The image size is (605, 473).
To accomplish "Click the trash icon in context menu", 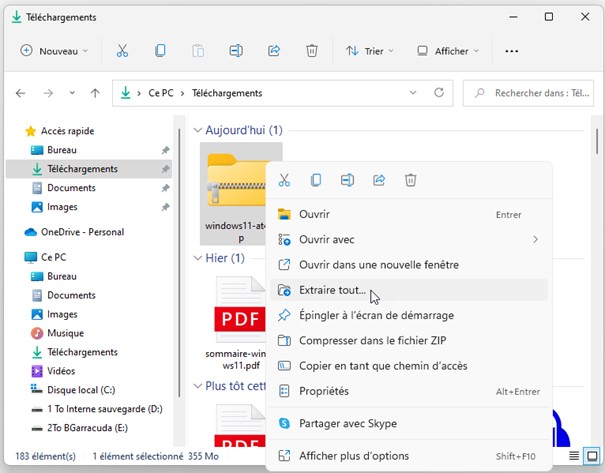I will 410,180.
